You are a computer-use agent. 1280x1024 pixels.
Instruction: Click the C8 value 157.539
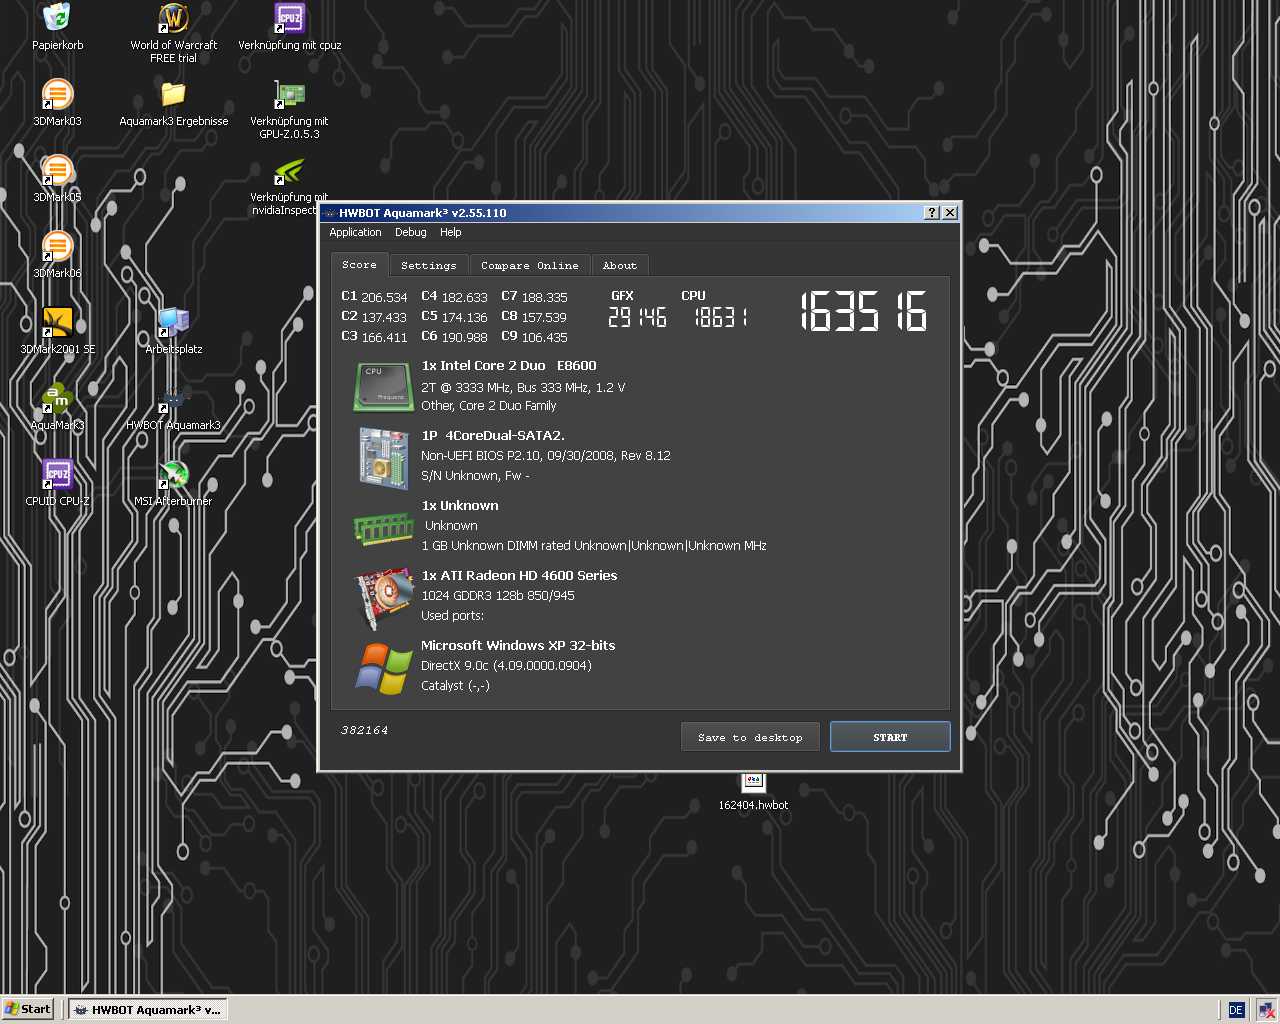tap(544, 318)
